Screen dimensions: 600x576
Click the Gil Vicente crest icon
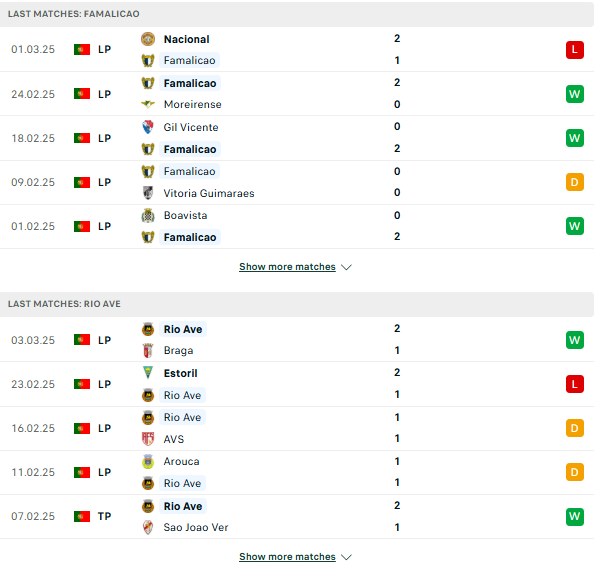[x=148, y=127]
